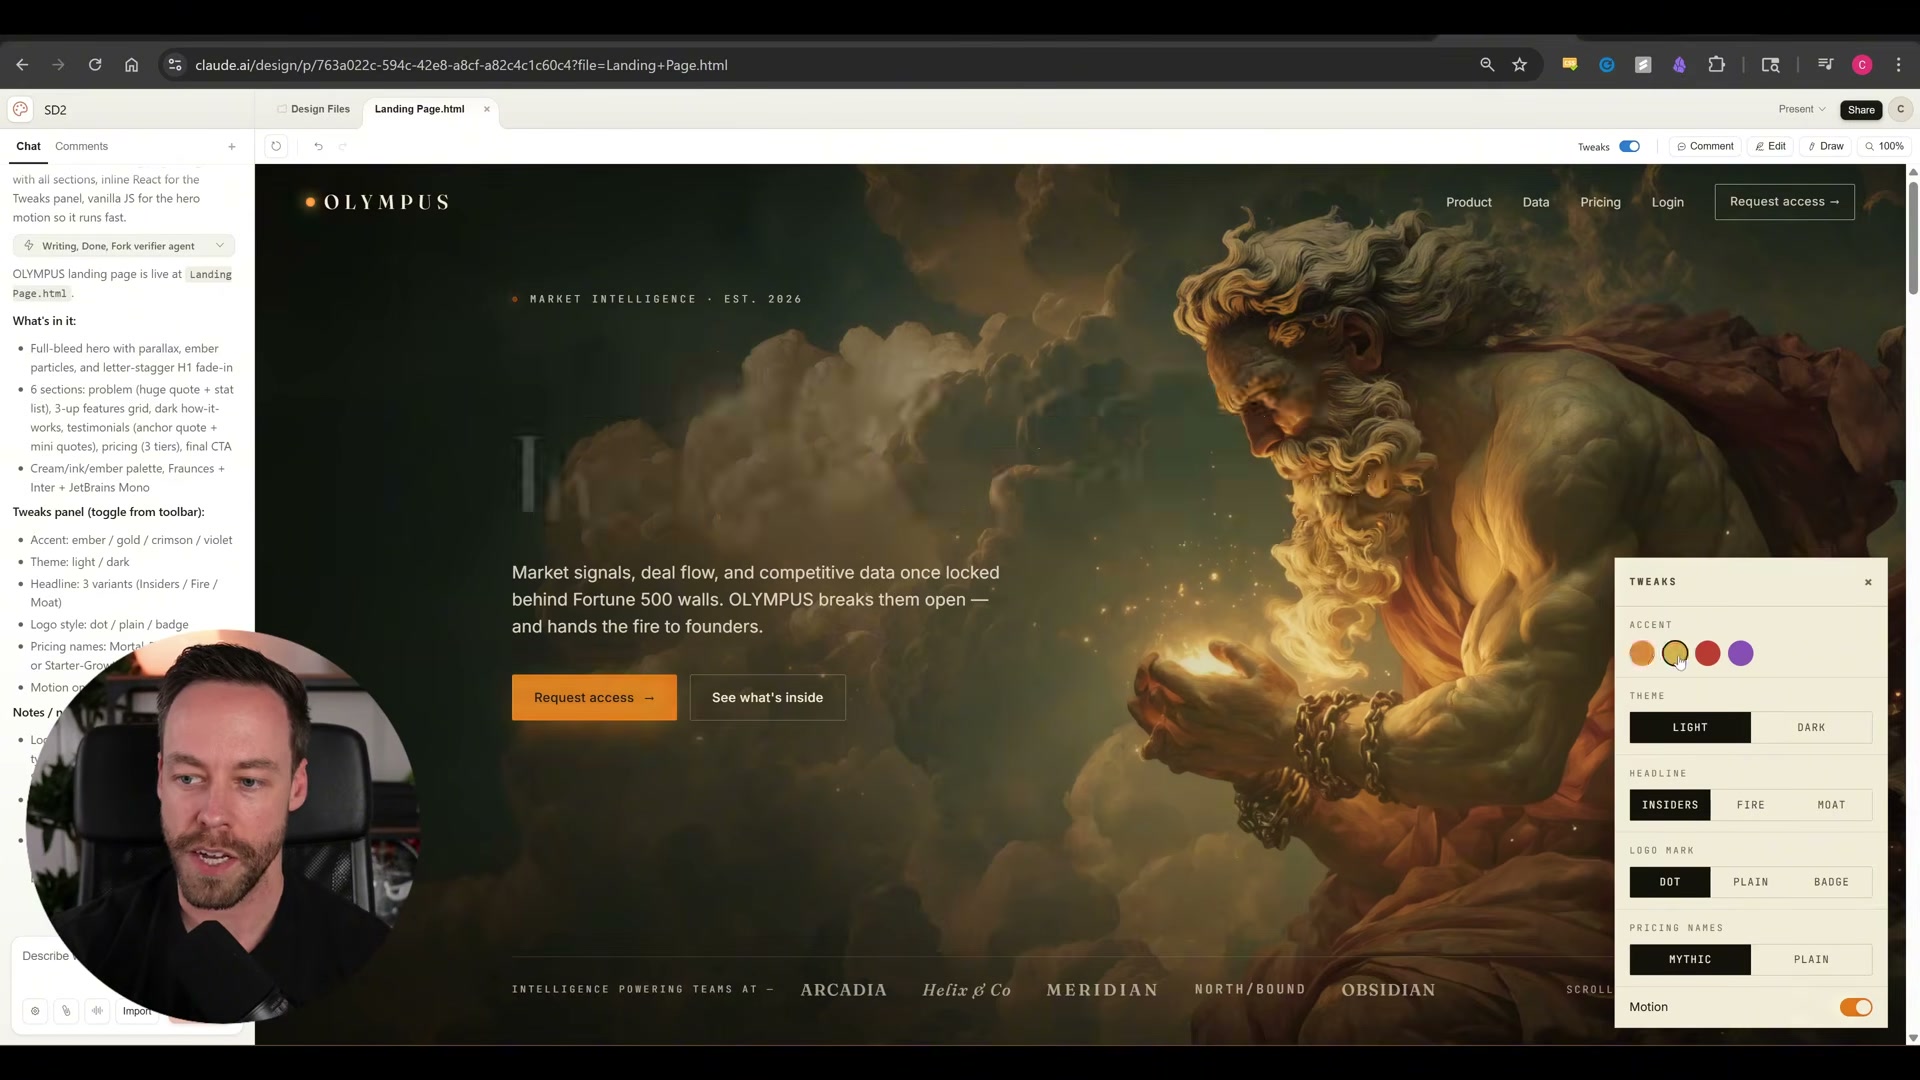Image resolution: width=1920 pixels, height=1080 pixels.
Task: Open site information icon in address bar
Action: coord(175,65)
